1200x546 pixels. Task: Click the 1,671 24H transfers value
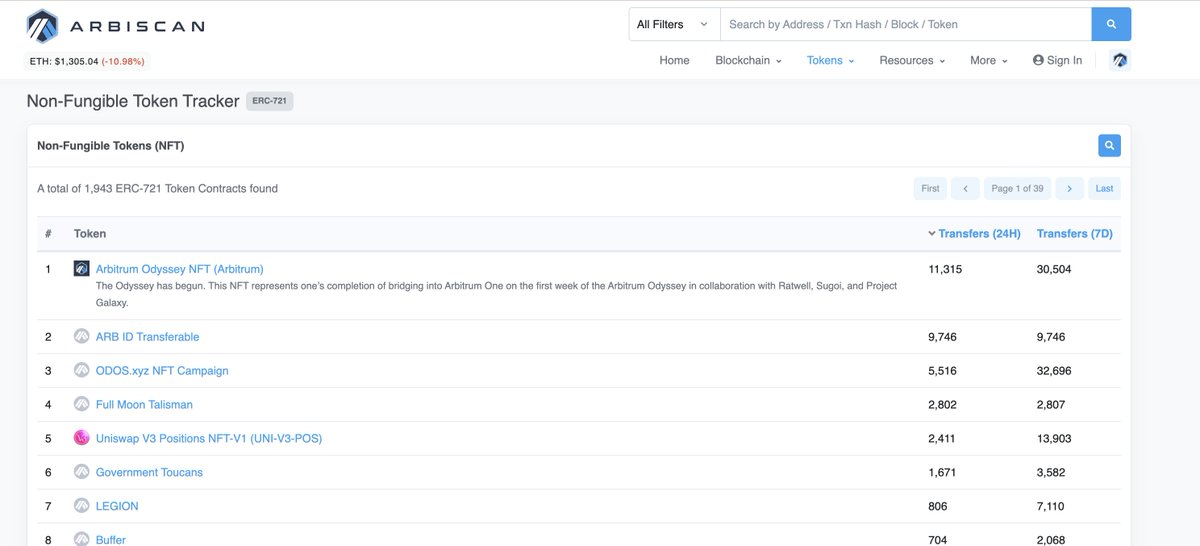pyautogui.click(x=942, y=473)
